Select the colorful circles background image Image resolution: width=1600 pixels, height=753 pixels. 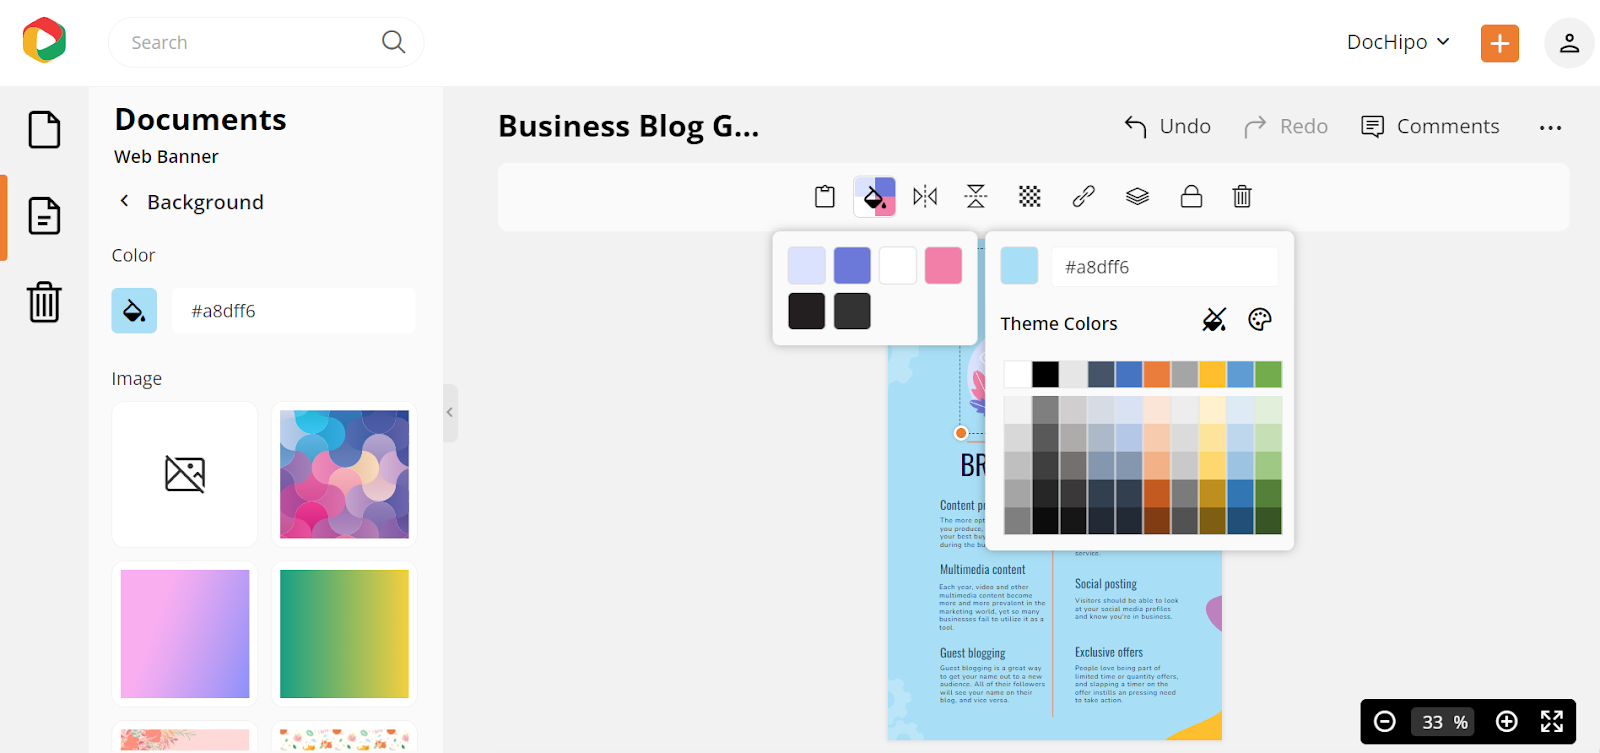pos(344,474)
